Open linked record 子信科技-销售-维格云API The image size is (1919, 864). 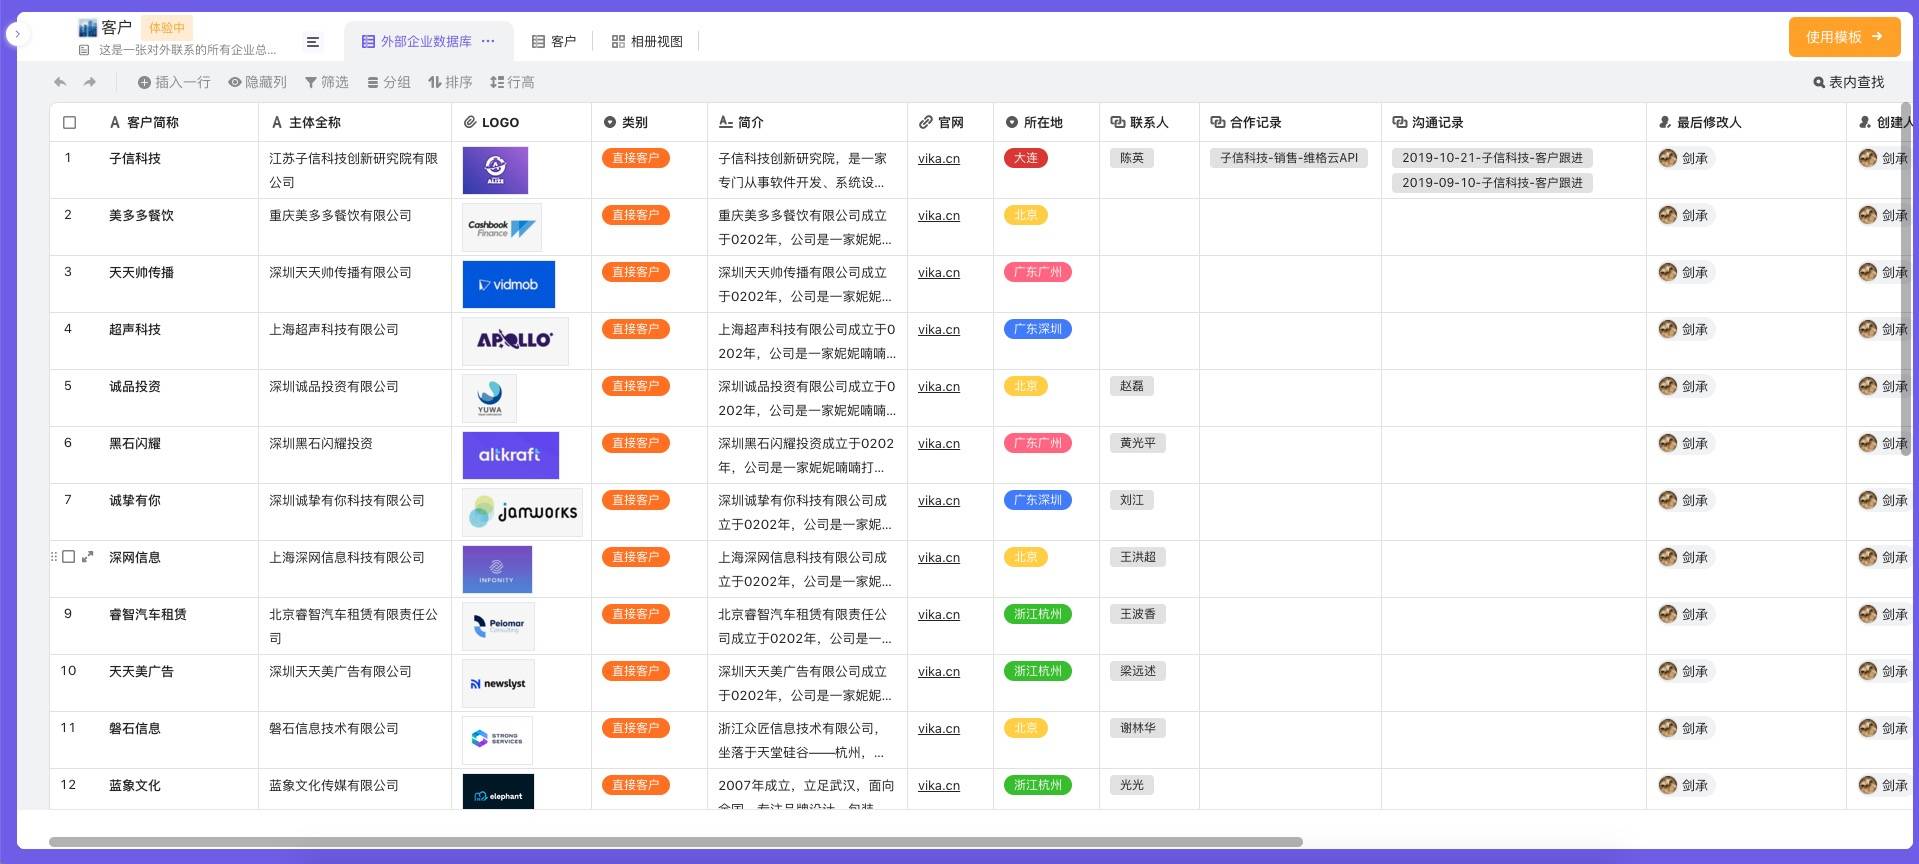pyautogui.click(x=1289, y=158)
